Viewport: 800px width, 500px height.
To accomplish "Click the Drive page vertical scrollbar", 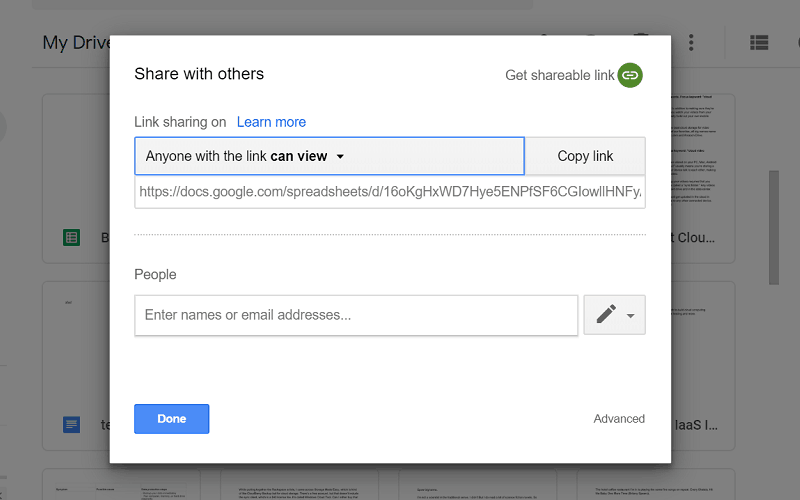I will click(774, 228).
